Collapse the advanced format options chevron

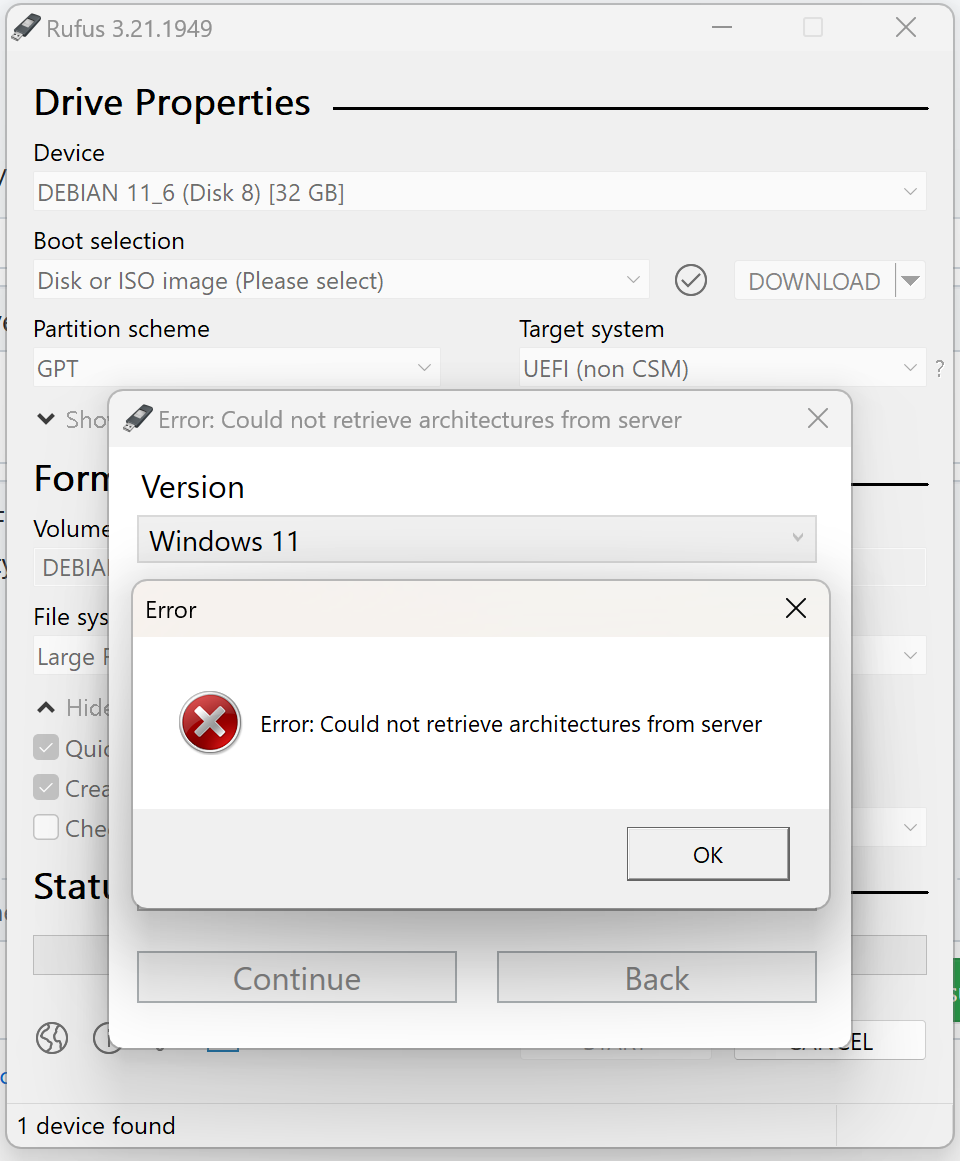pos(46,708)
